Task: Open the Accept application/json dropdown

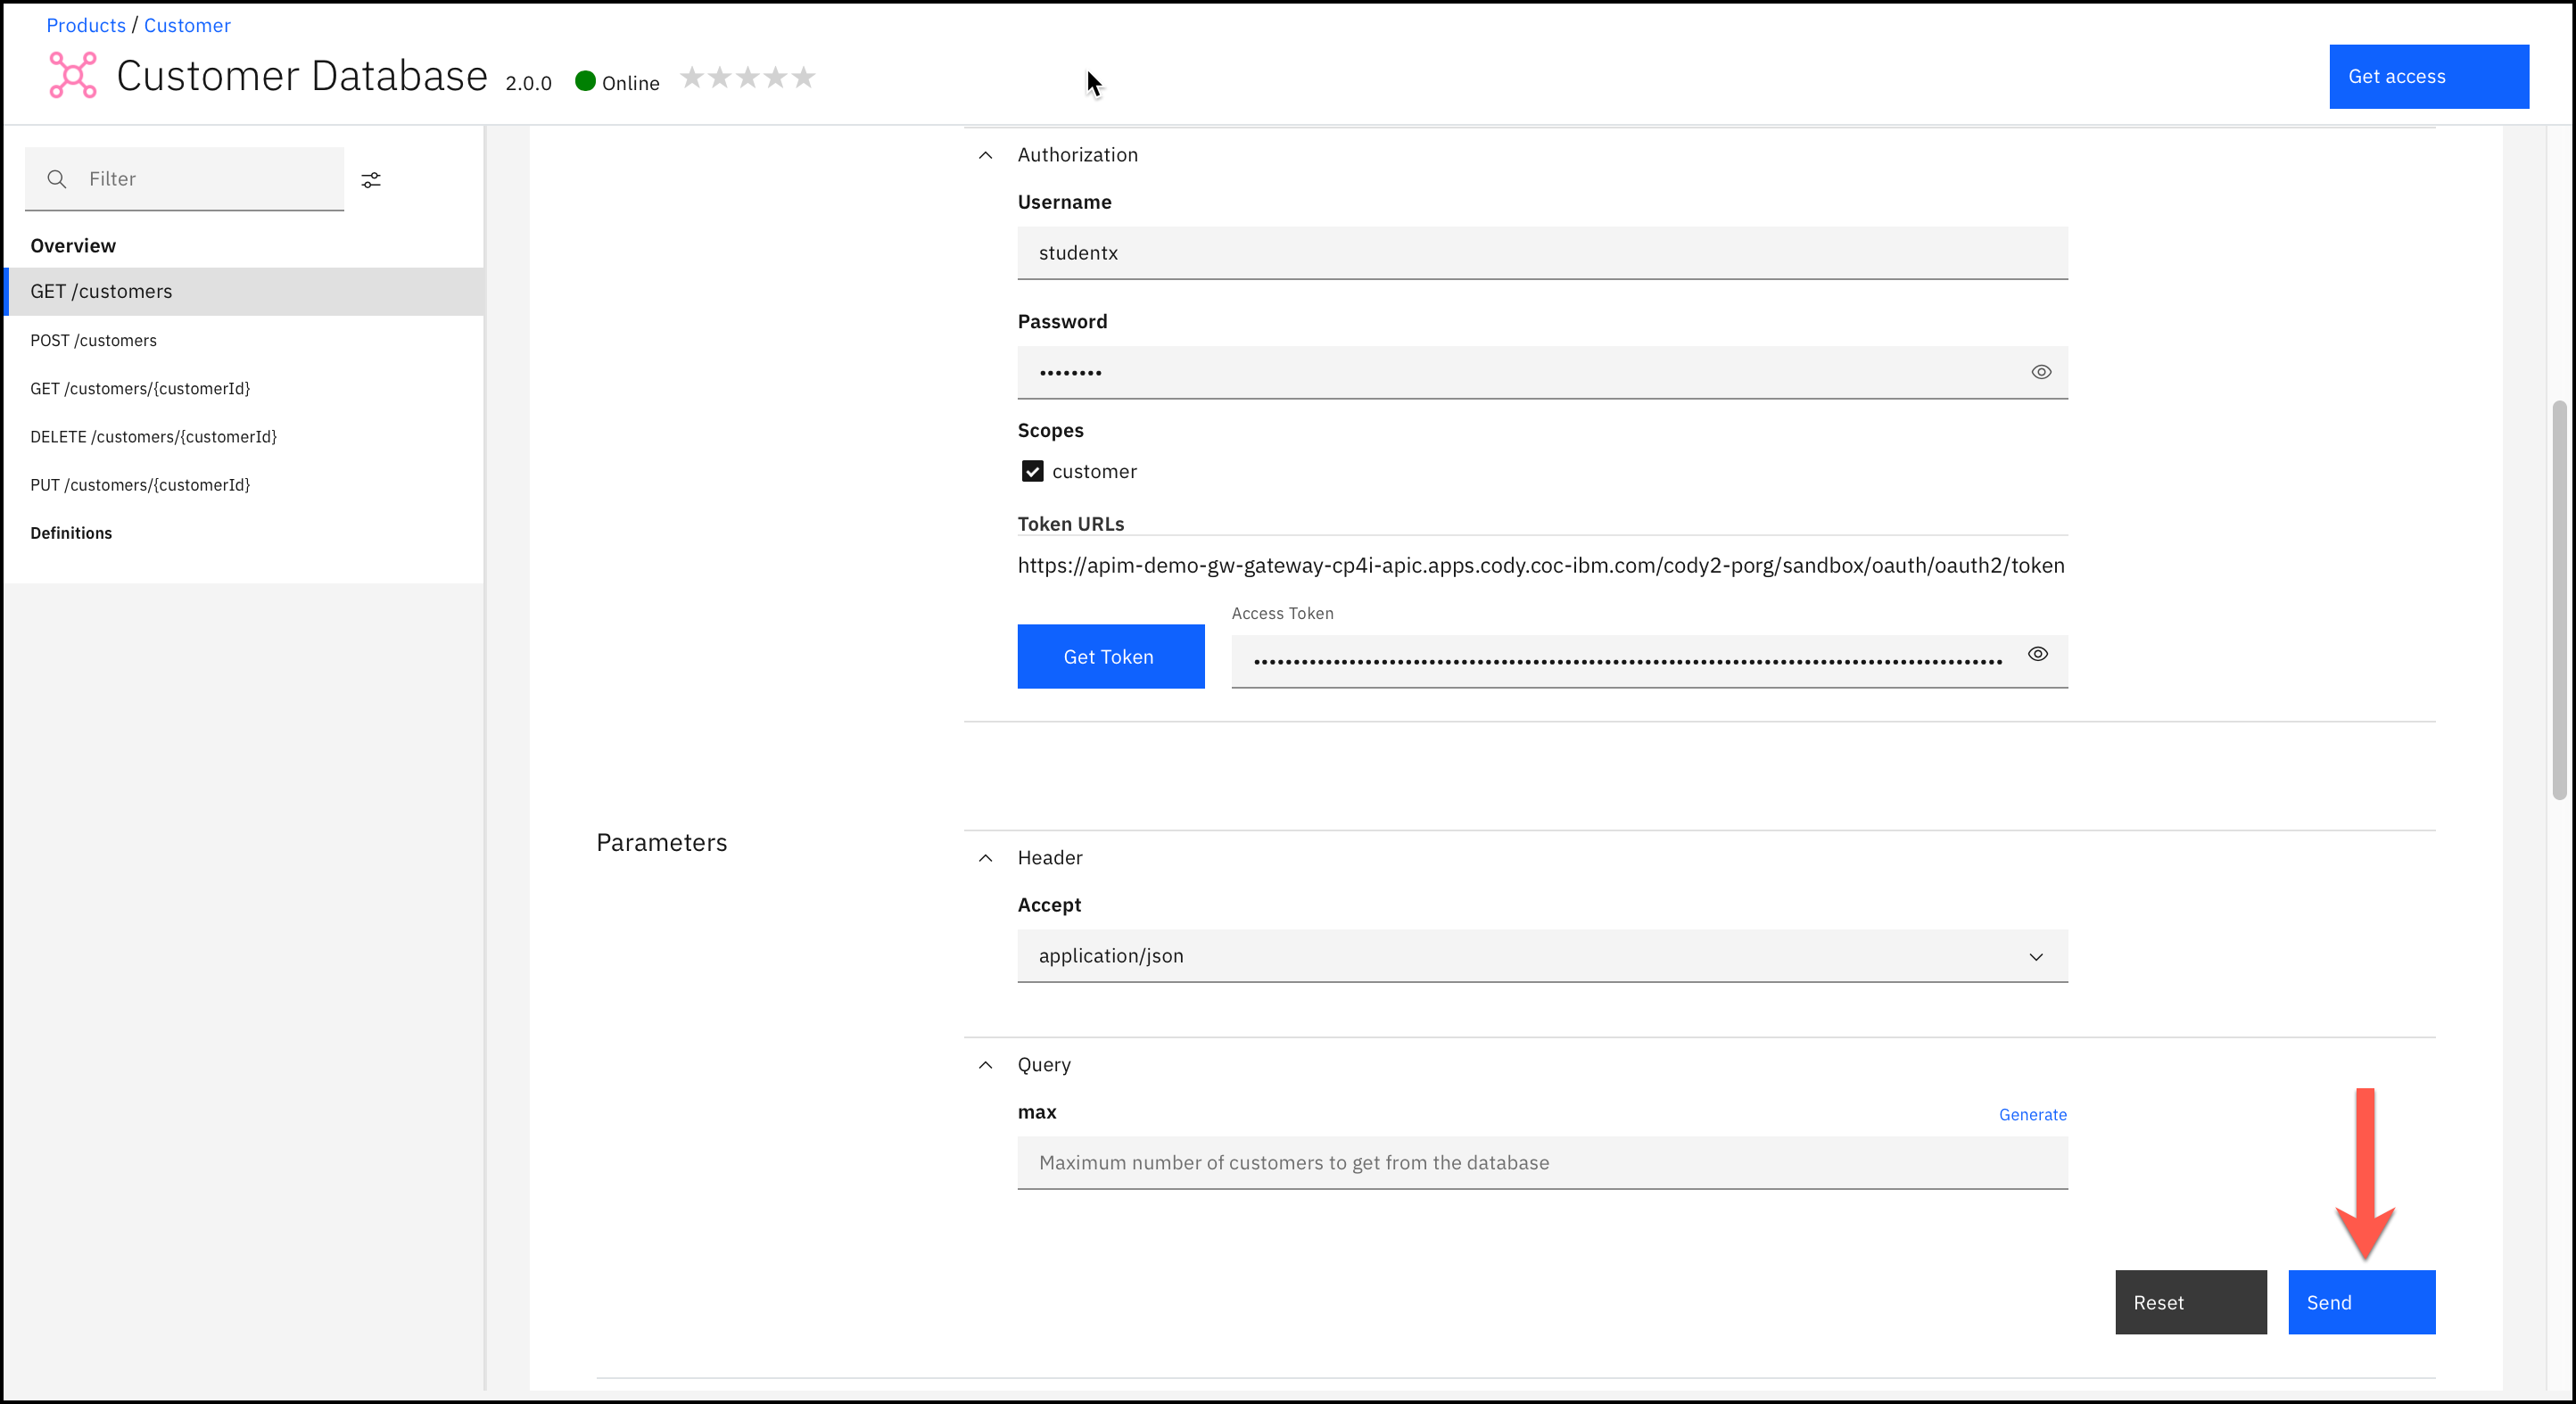Action: click(1541, 956)
